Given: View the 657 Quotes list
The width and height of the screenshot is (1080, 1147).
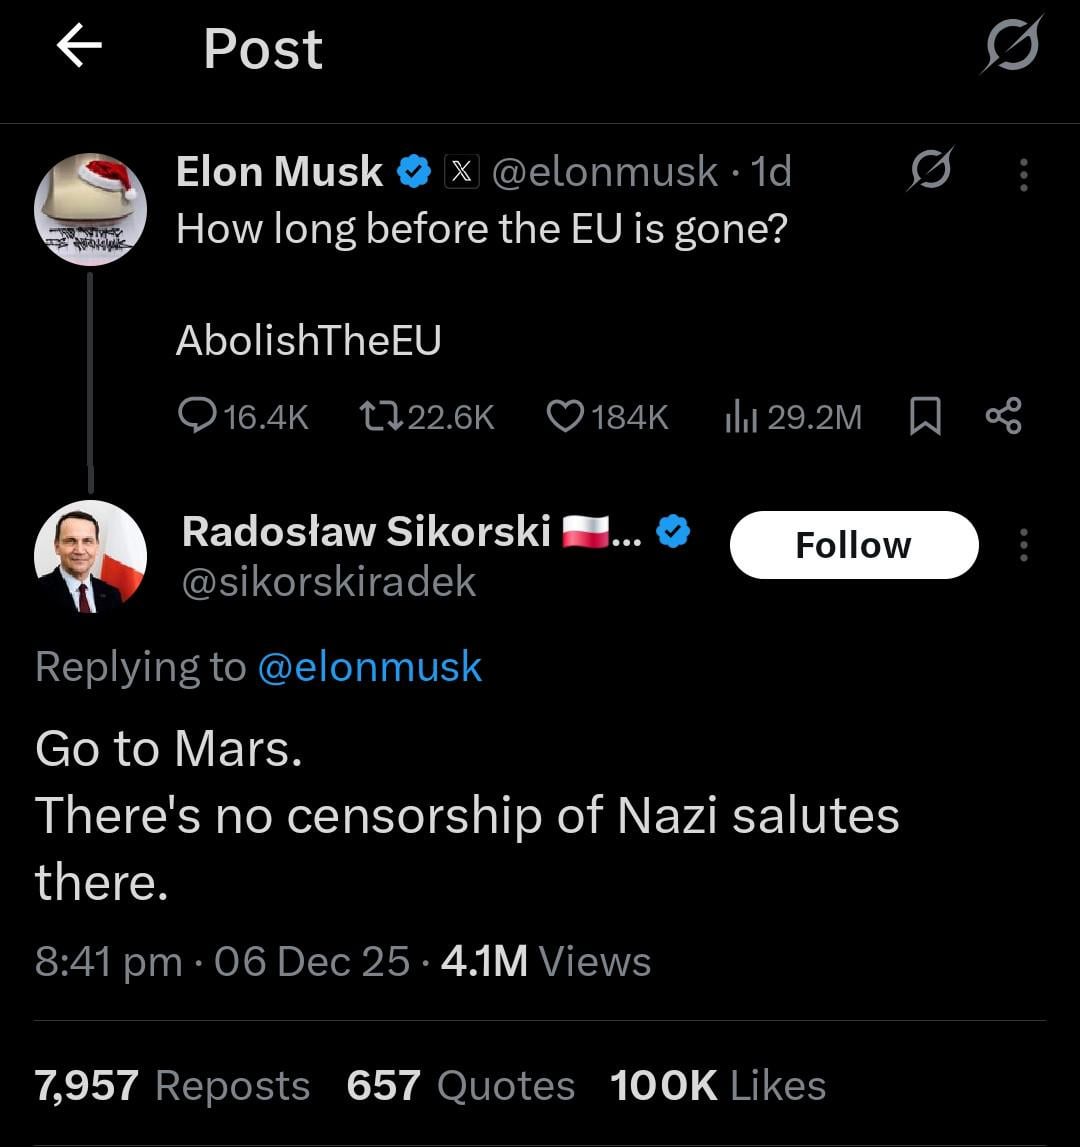Looking at the screenshot, I should [x=460, y=1085].
